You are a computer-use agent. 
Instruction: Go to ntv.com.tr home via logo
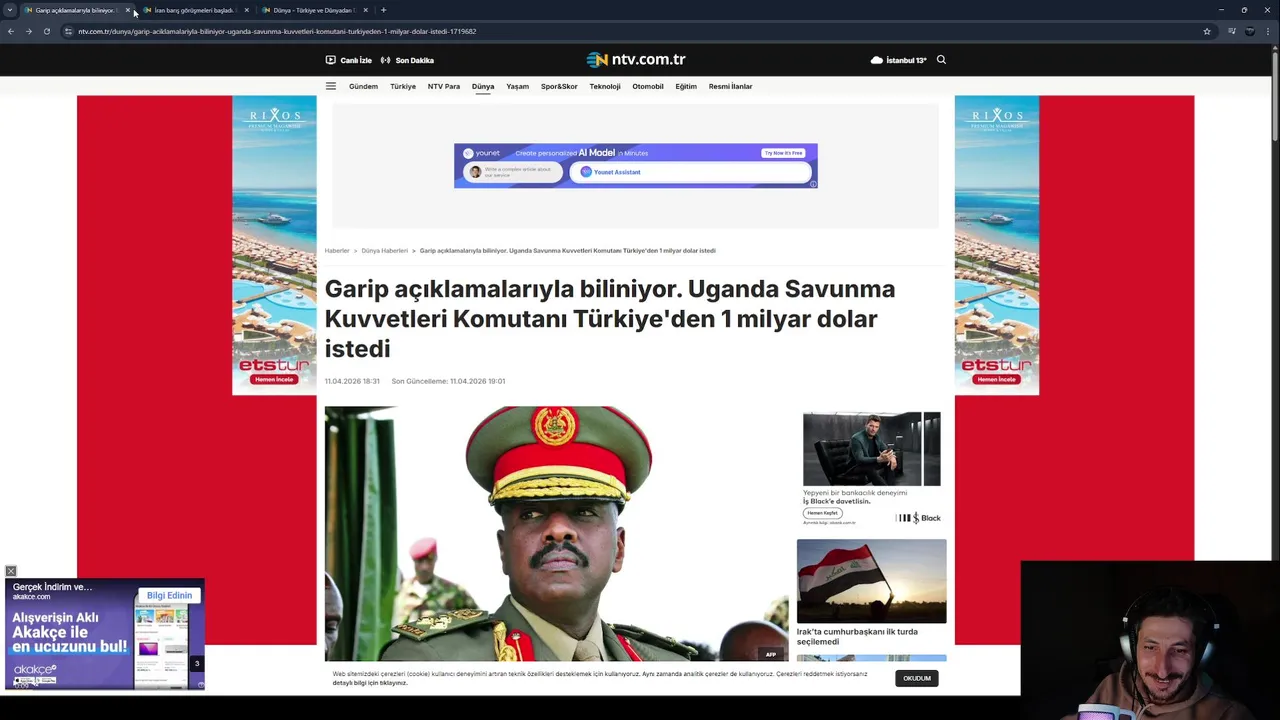coord(636,60)
